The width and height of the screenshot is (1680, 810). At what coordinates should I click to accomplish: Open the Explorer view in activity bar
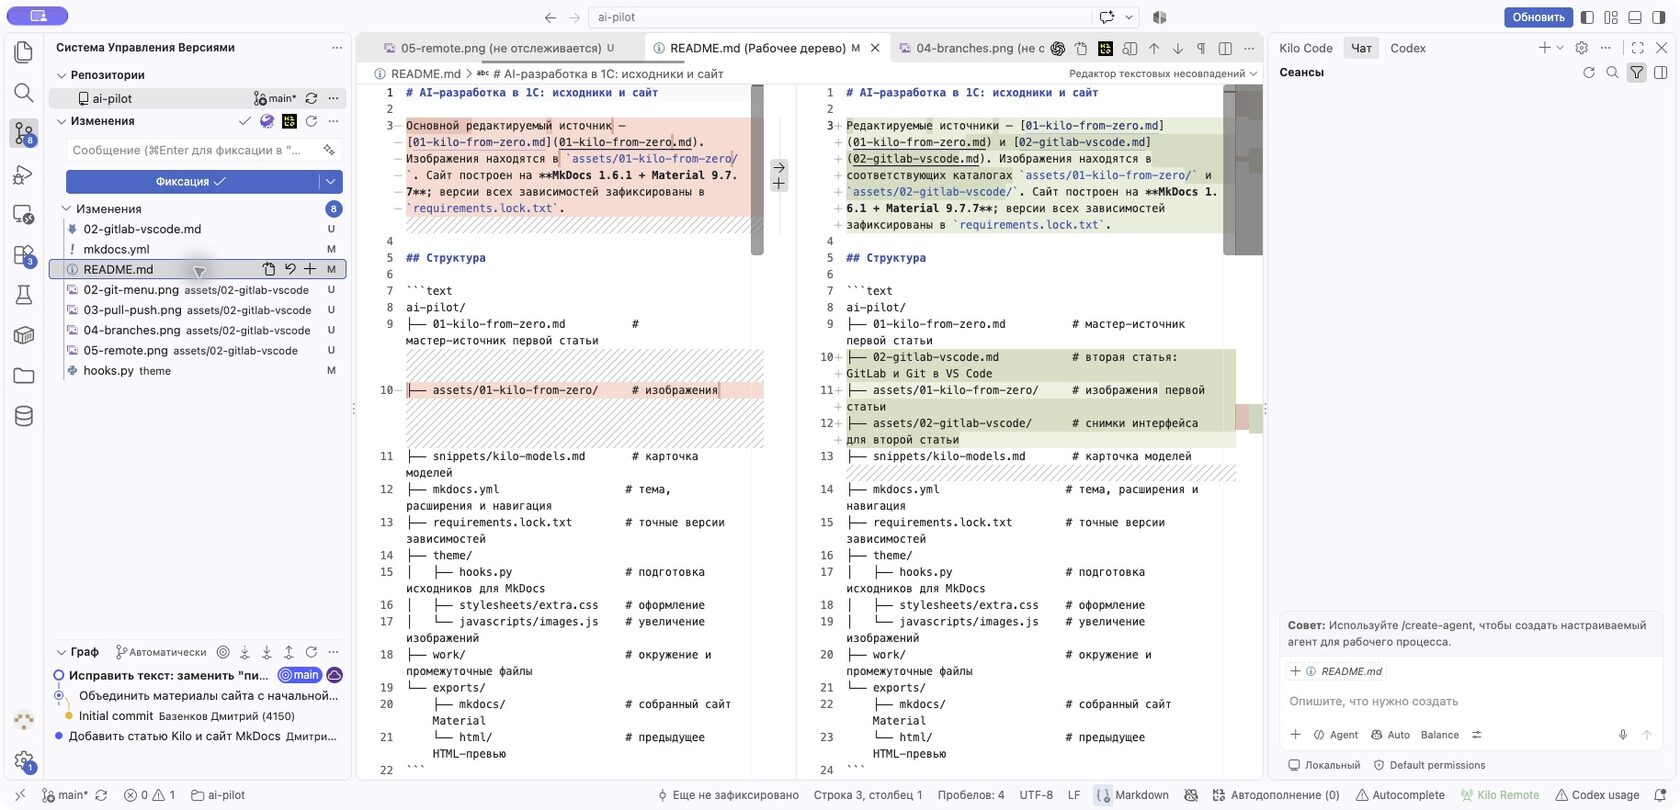pyautogui.click(x=24, y=52)
